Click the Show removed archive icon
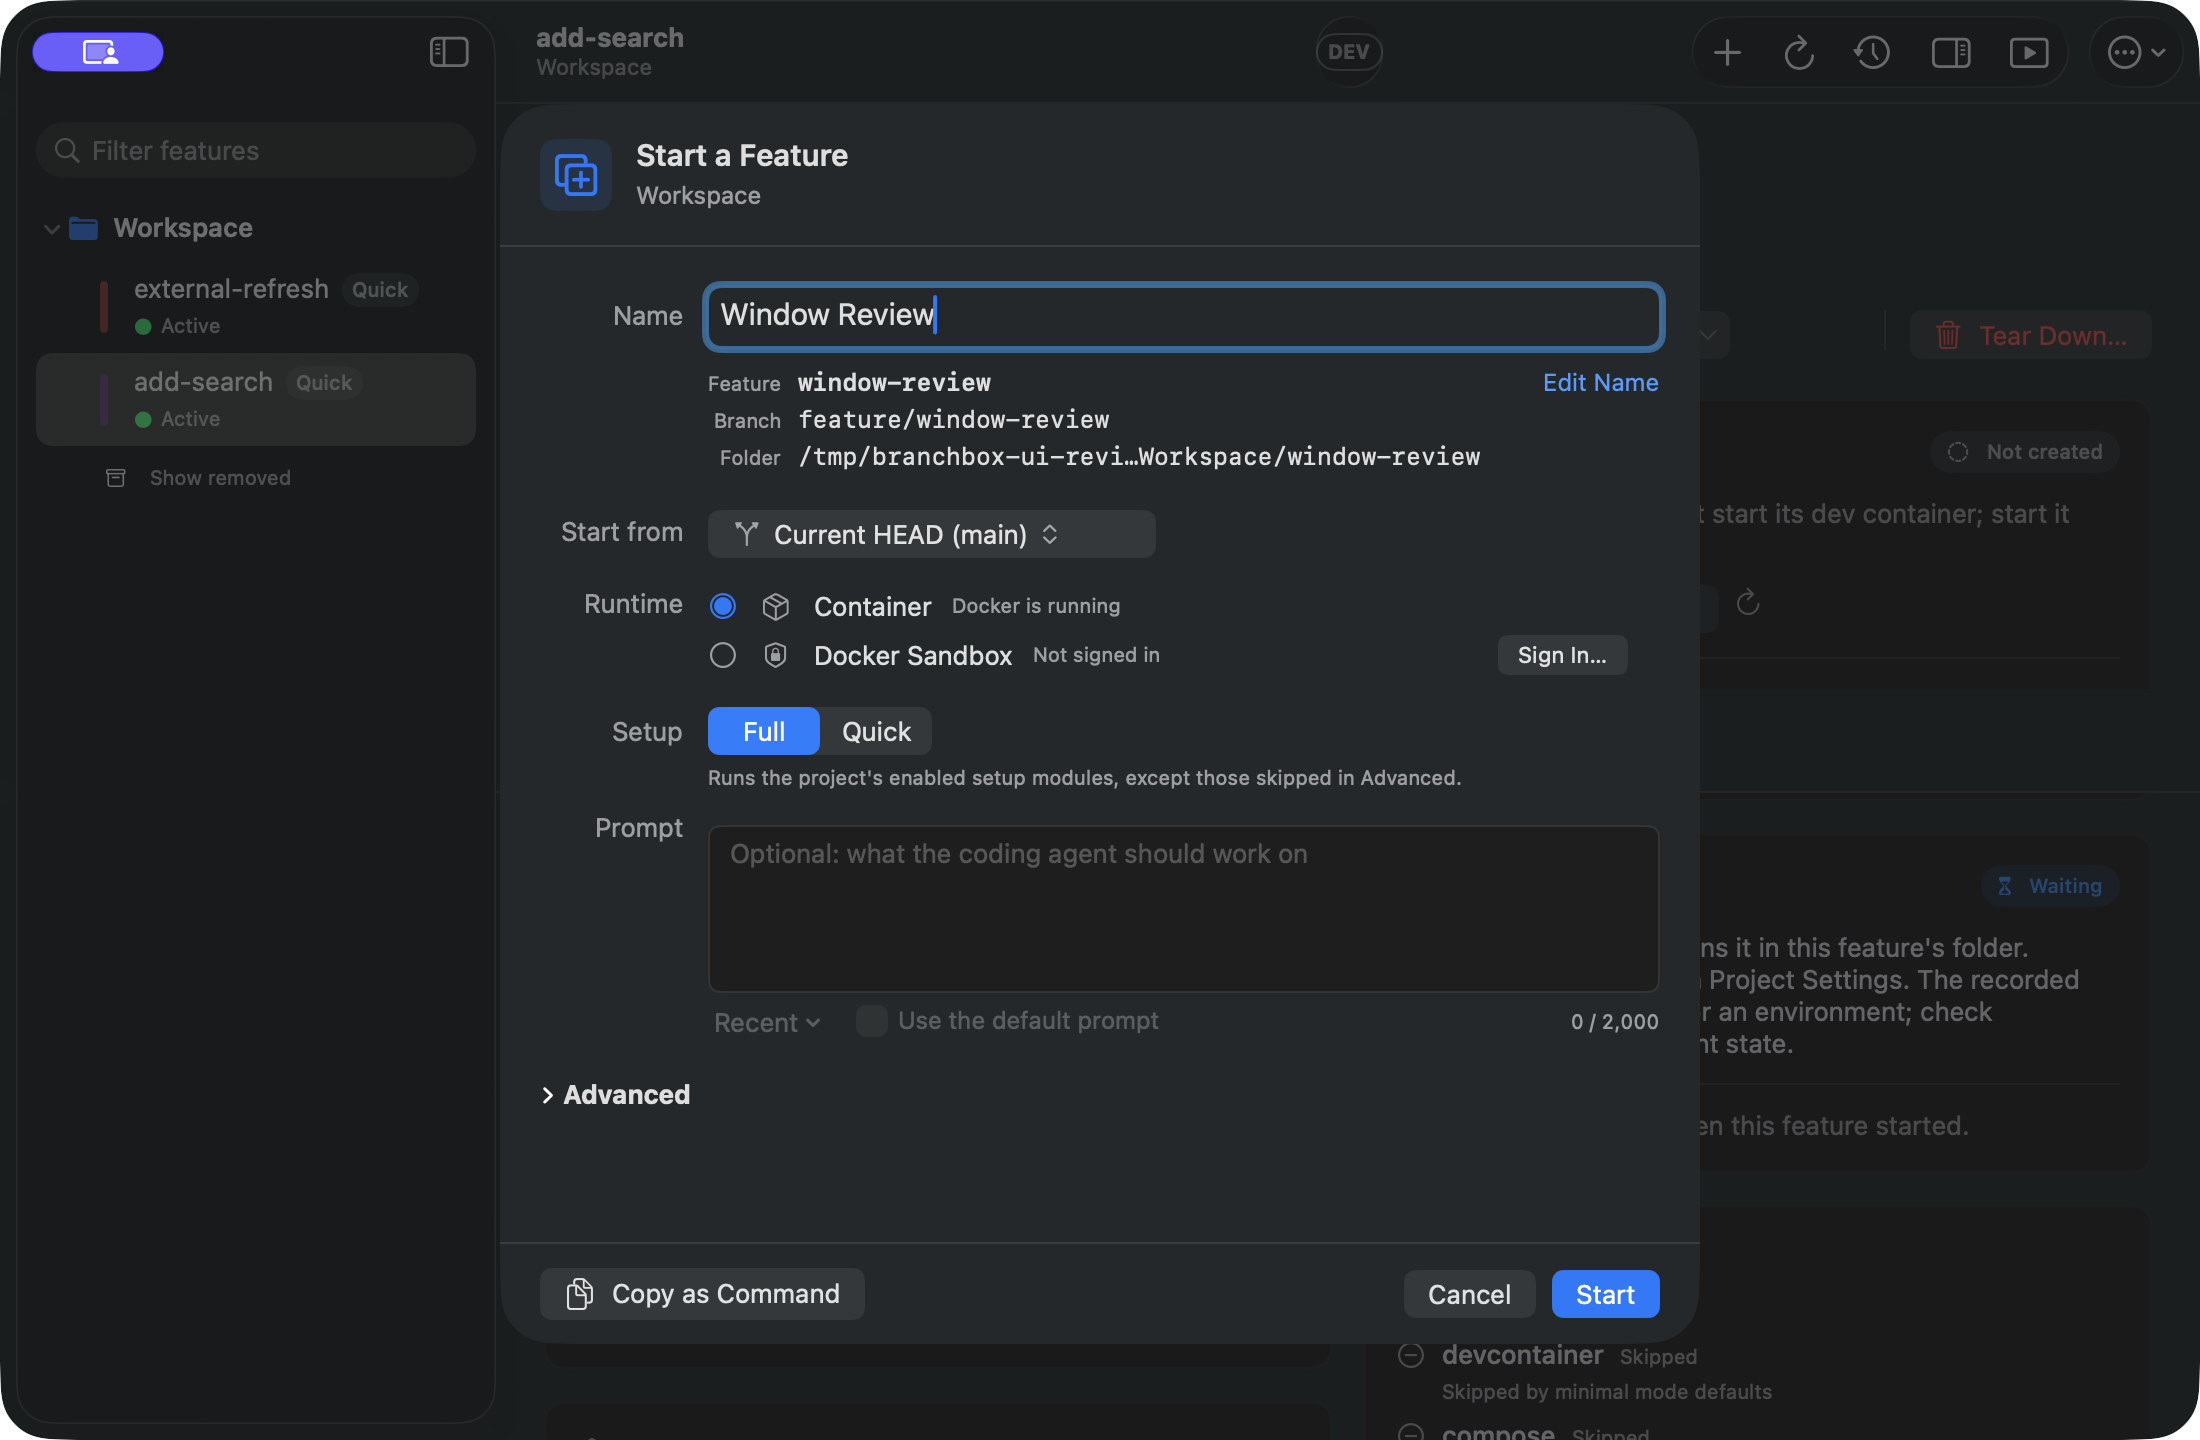2200x1440 pixels. [116, 478]
